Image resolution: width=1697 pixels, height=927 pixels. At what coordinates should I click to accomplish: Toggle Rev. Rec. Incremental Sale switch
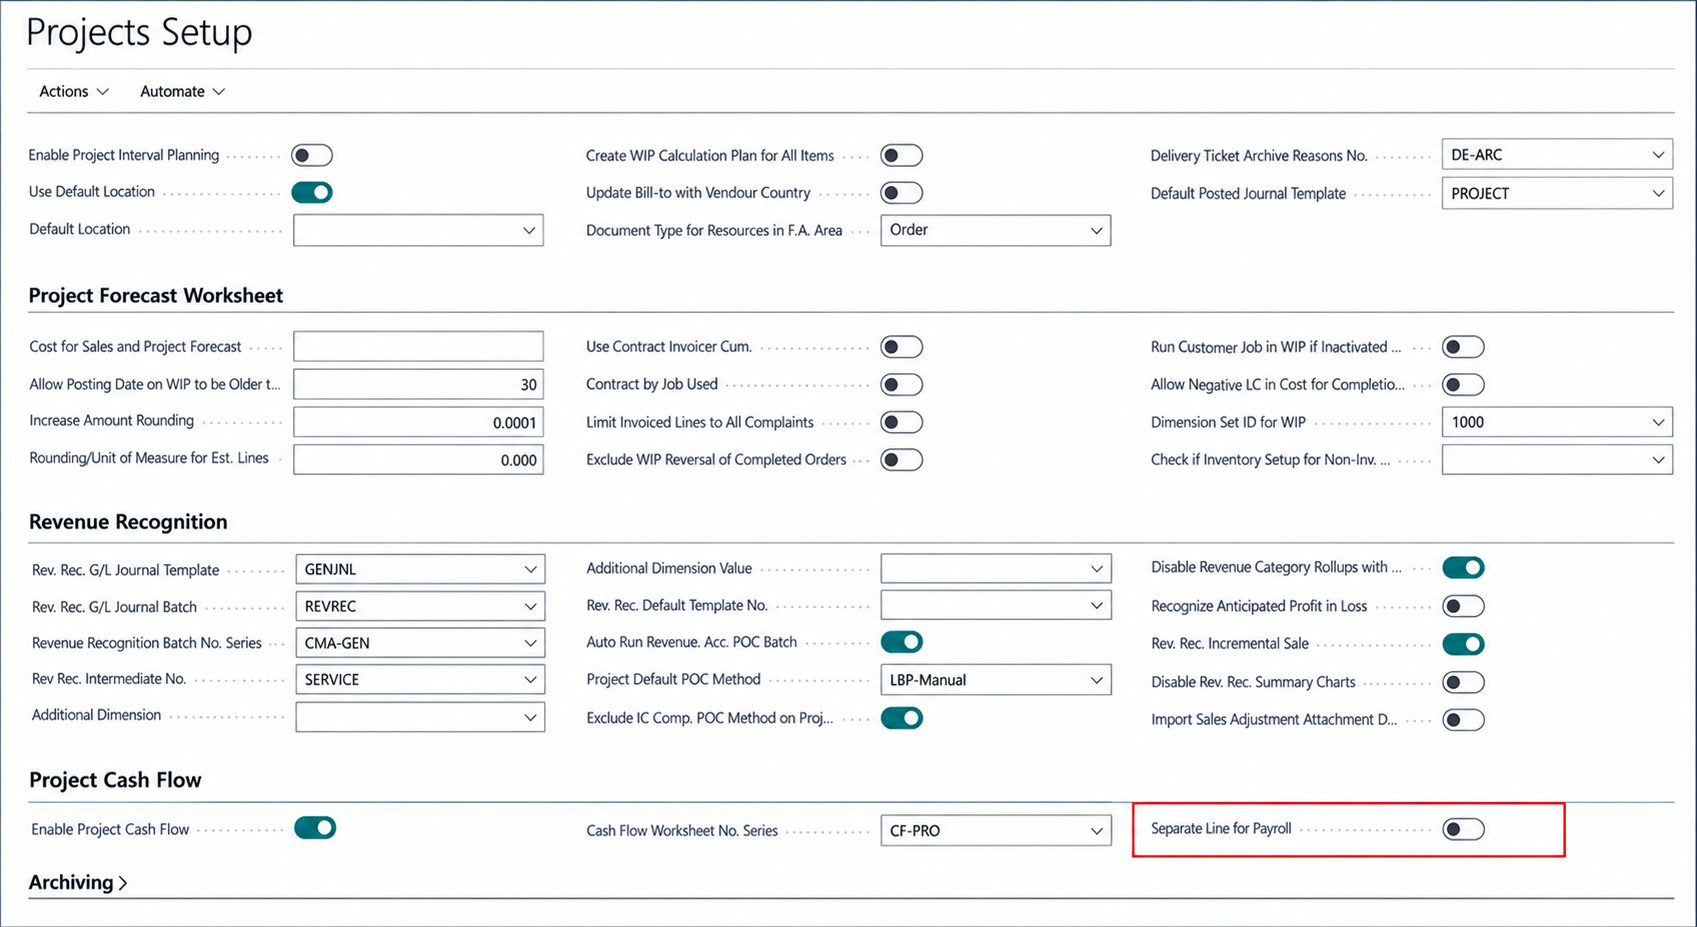[x=1463, y=644]
